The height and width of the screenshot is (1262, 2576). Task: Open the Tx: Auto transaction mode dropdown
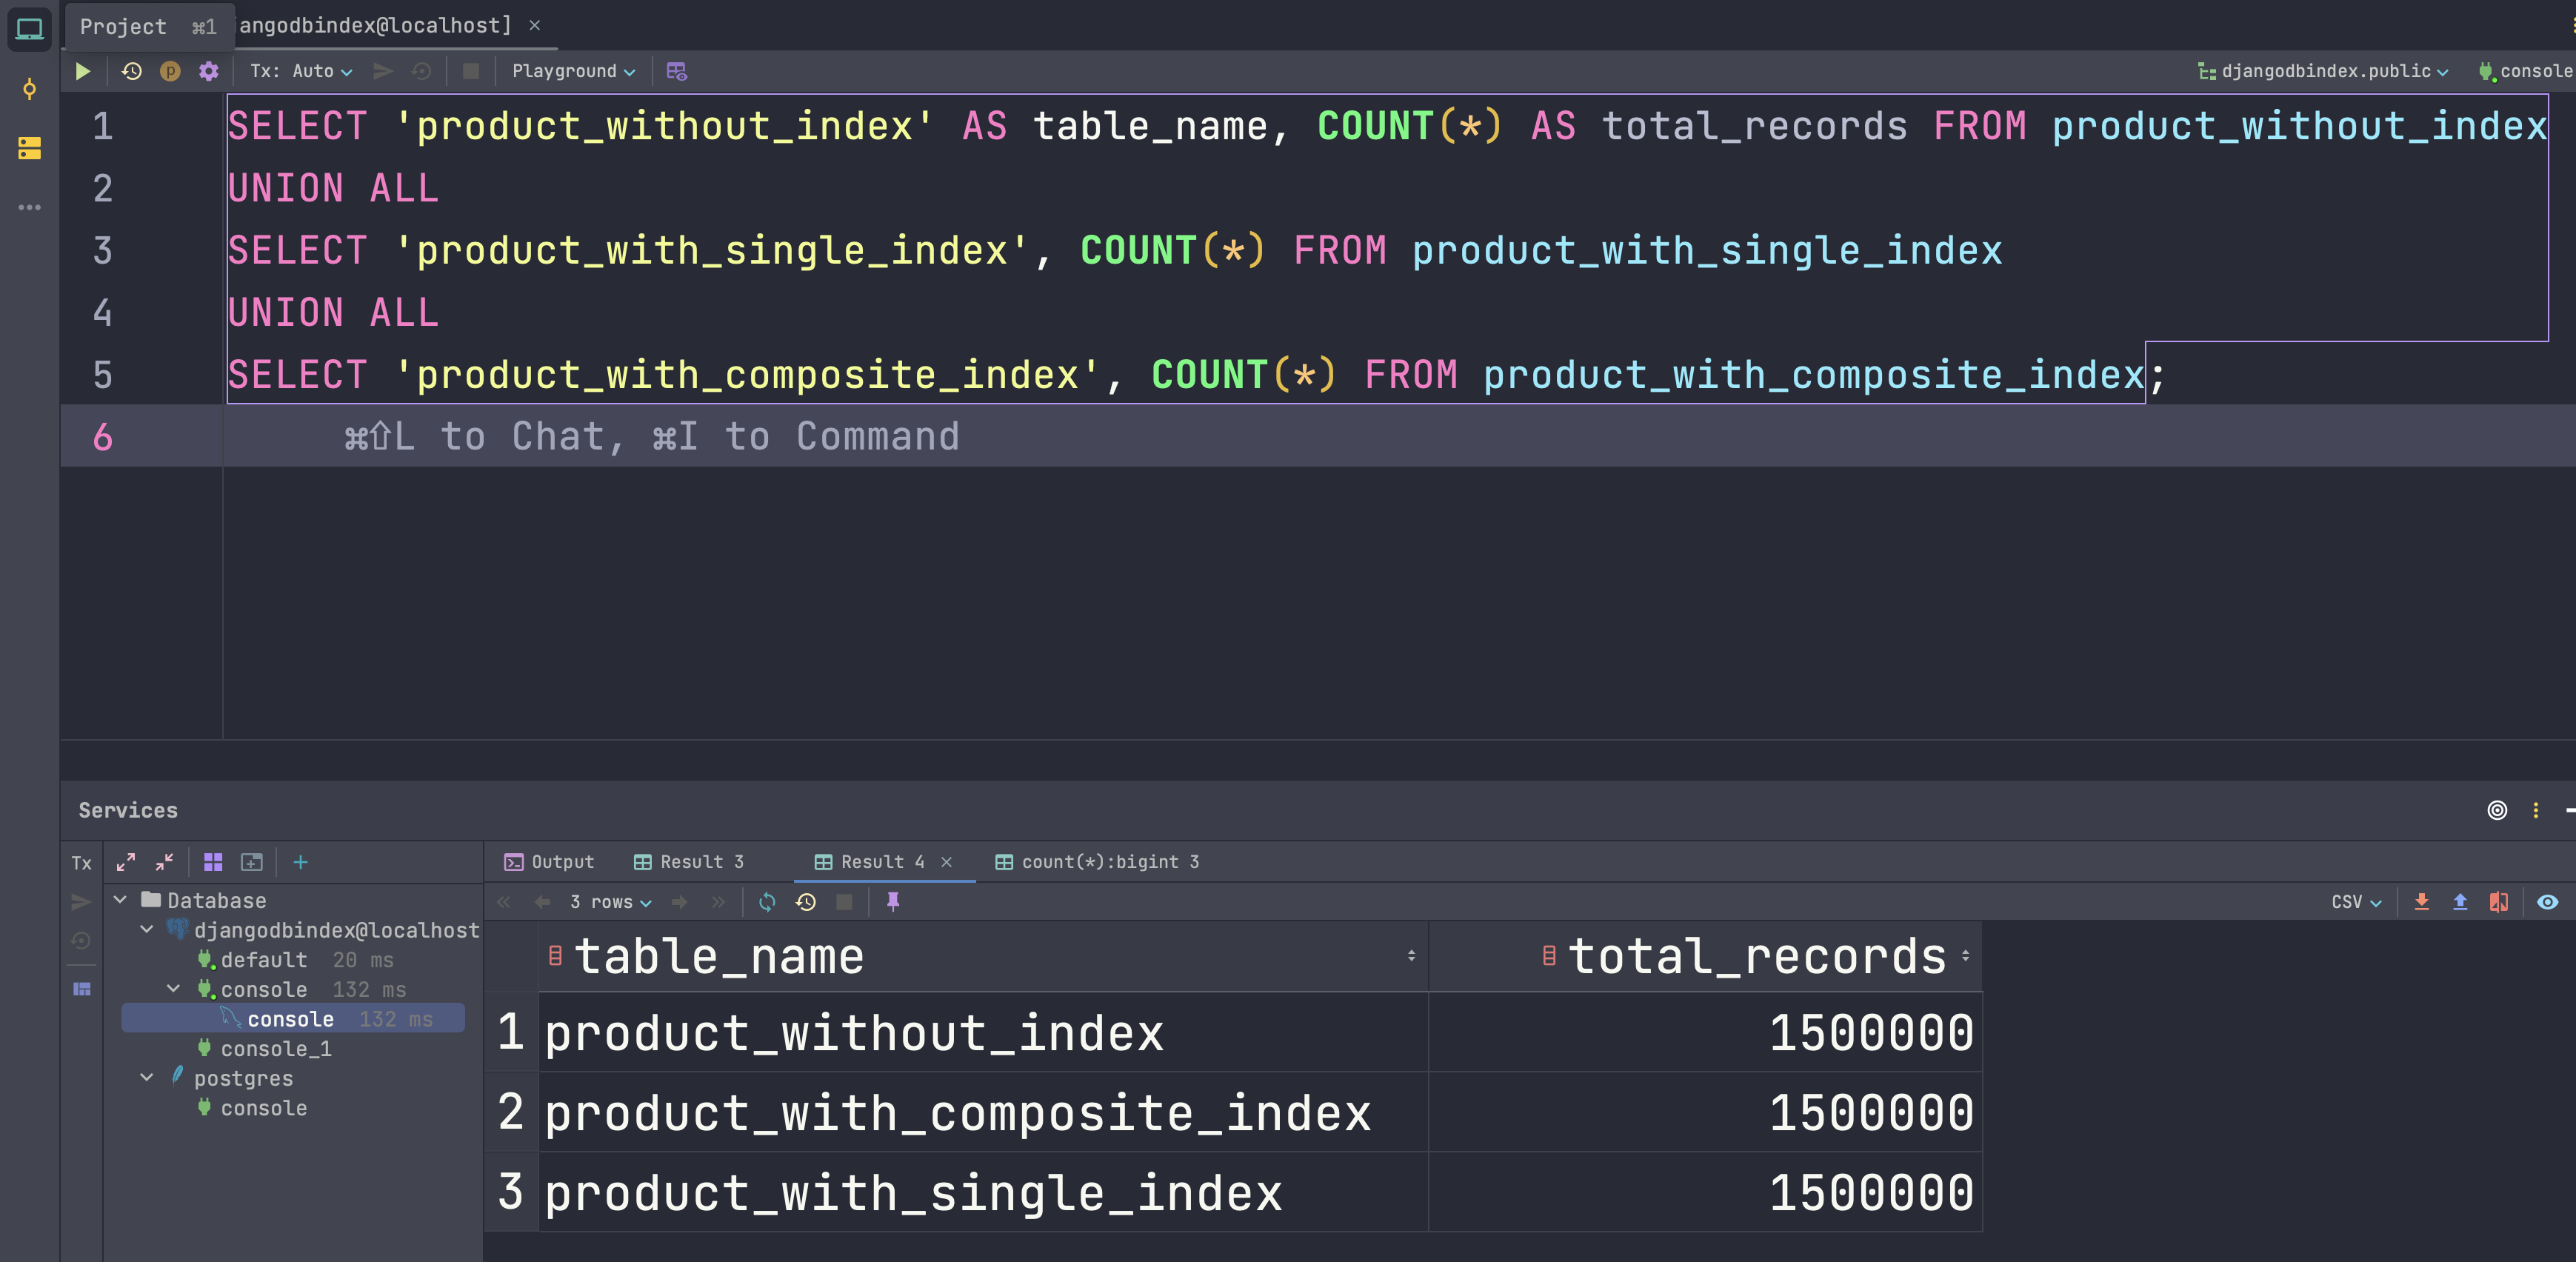301,71
